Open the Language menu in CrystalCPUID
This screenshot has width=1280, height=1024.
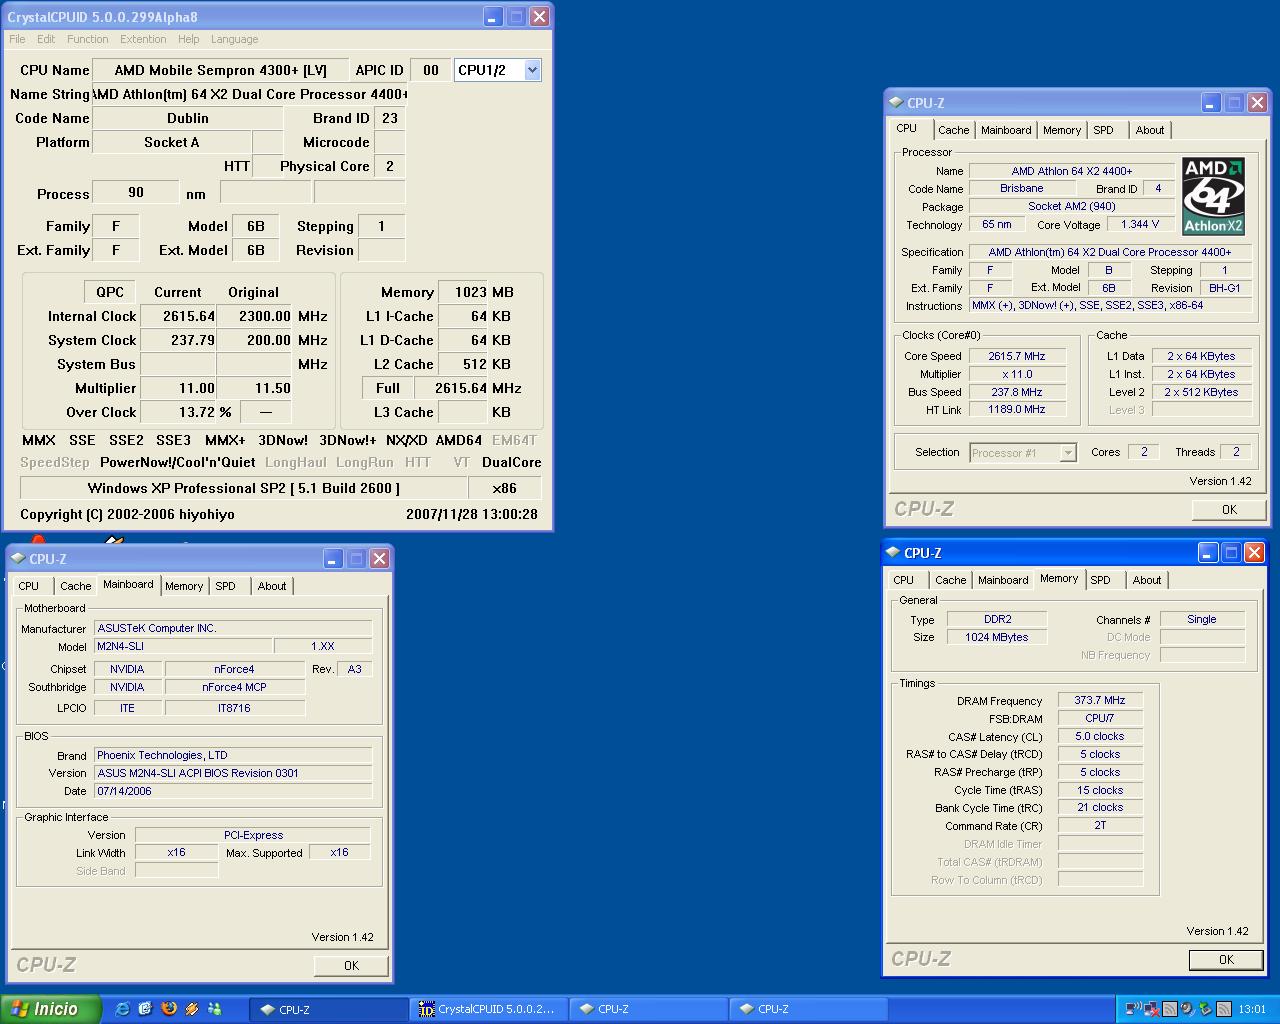pyautogui.click(x=234, y=39)
